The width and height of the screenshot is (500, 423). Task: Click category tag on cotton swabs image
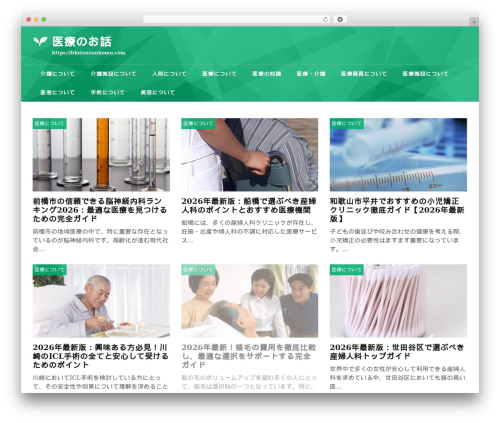click(x=347, y=270)
